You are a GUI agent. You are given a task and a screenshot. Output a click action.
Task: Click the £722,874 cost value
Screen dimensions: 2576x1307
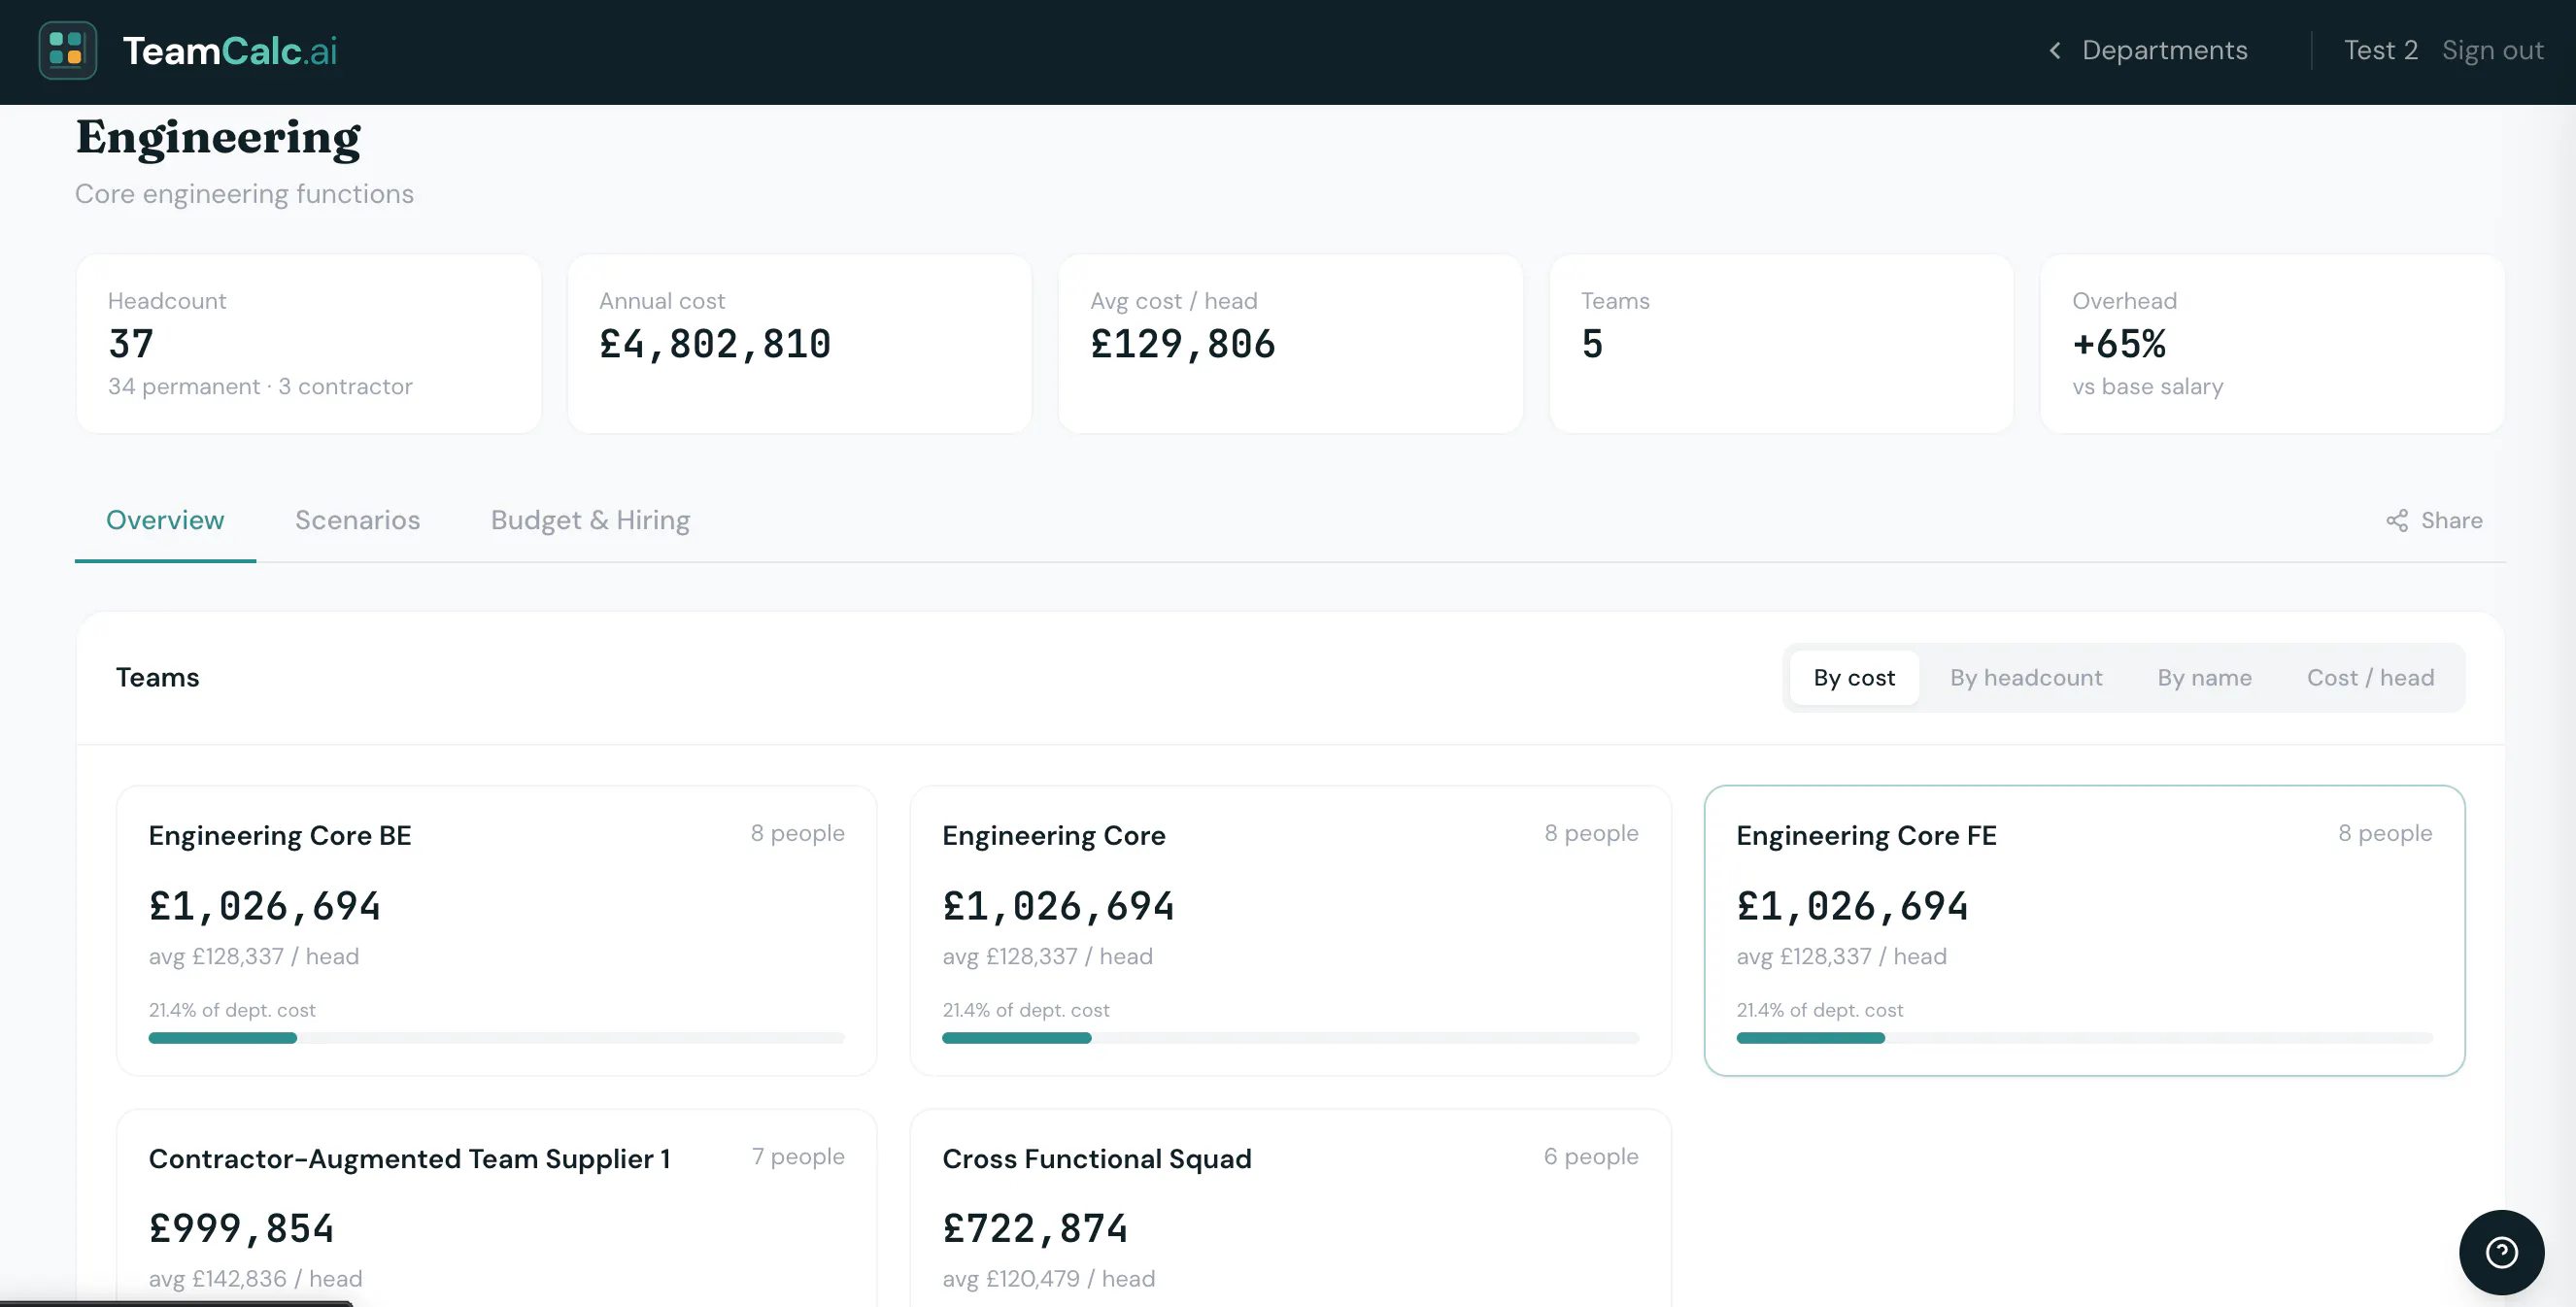click(1035, 1229)
